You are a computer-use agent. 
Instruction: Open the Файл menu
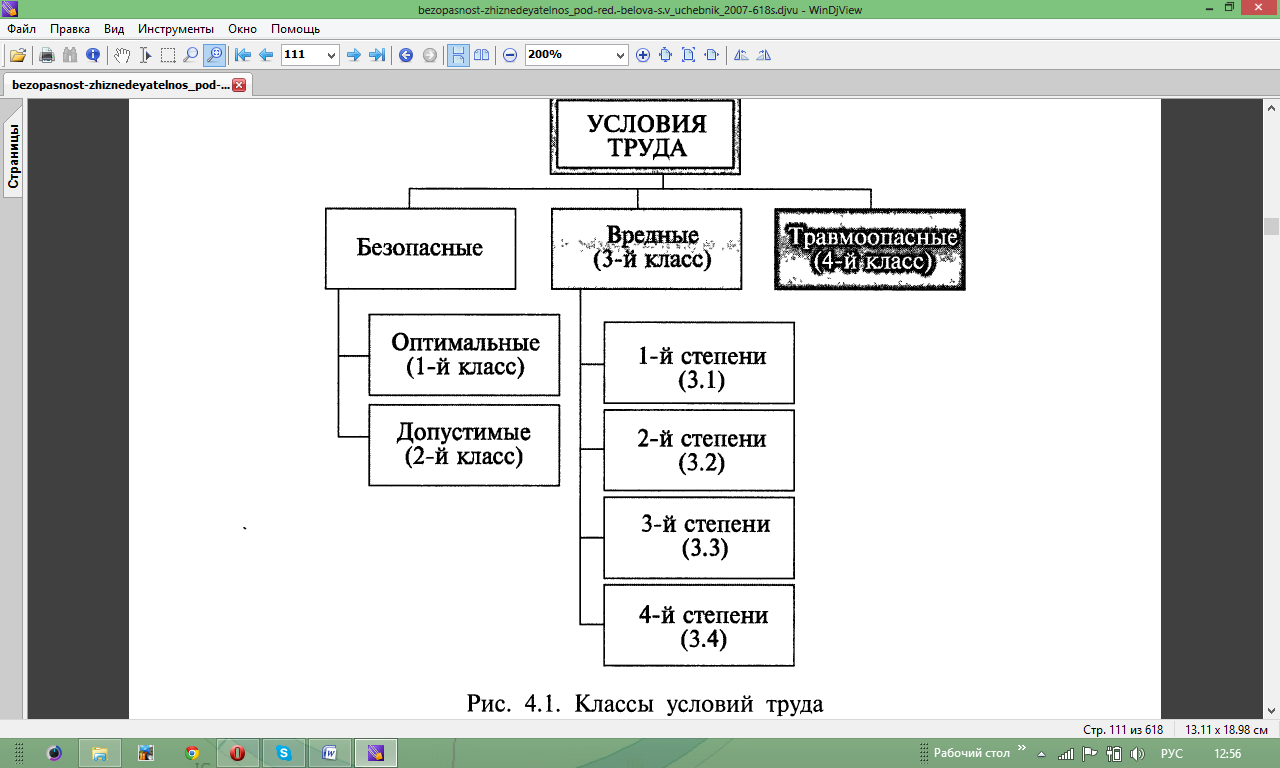pos(22,29)
